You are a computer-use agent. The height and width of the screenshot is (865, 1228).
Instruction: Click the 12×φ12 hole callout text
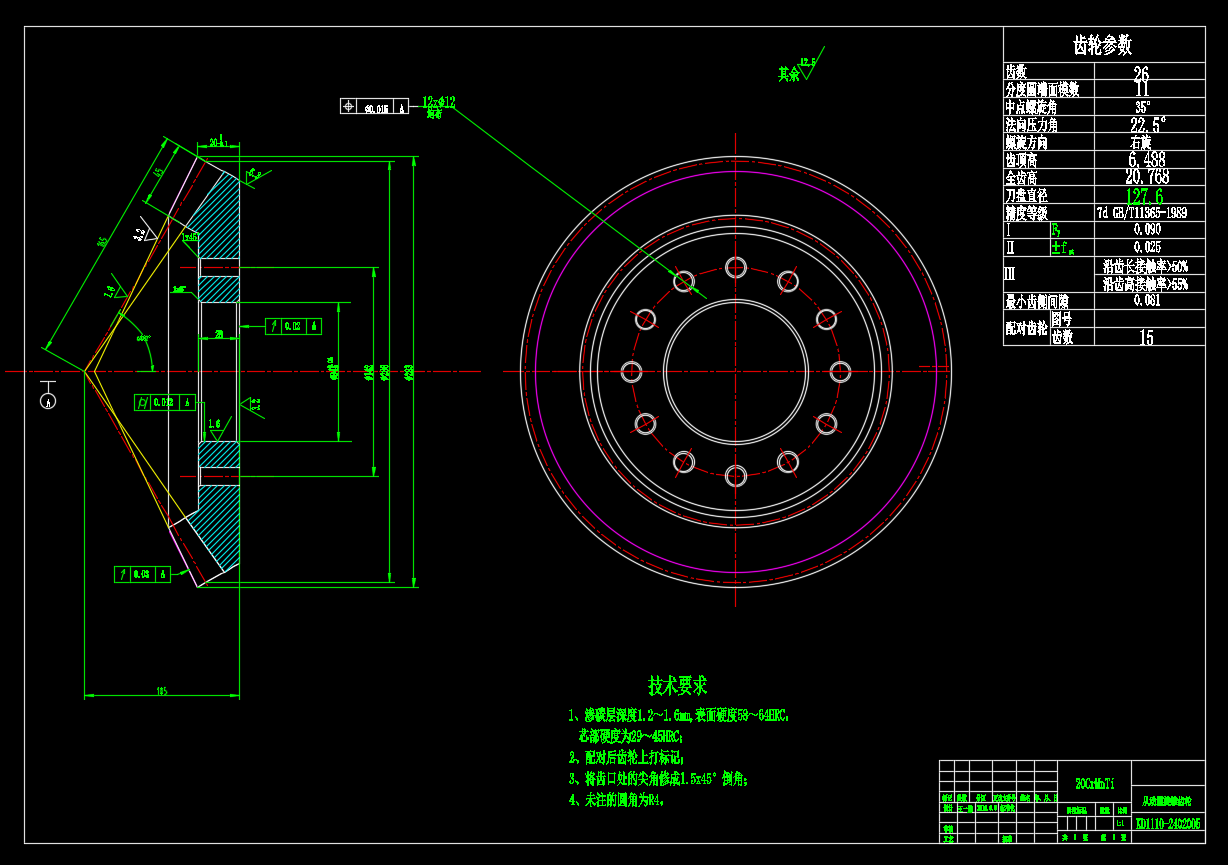438,103
